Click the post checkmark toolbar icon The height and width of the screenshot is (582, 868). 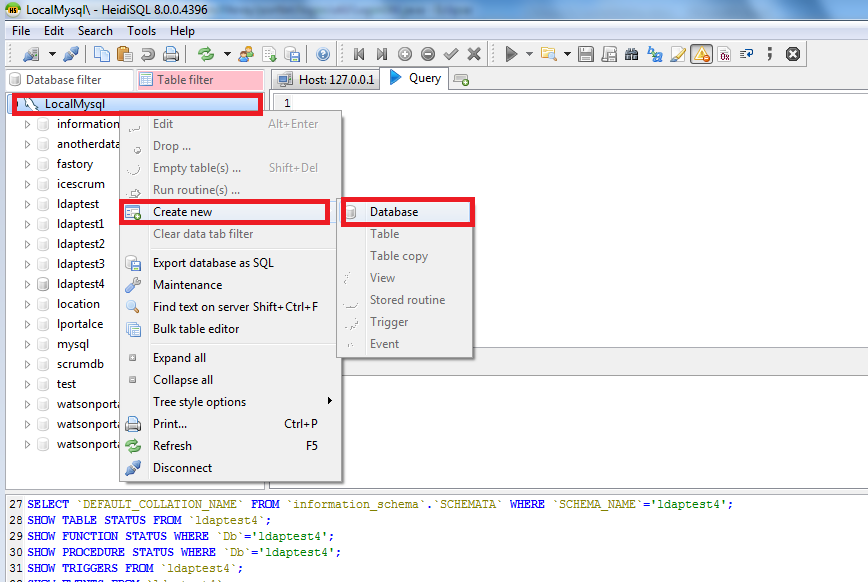click(x=451, y=54)
